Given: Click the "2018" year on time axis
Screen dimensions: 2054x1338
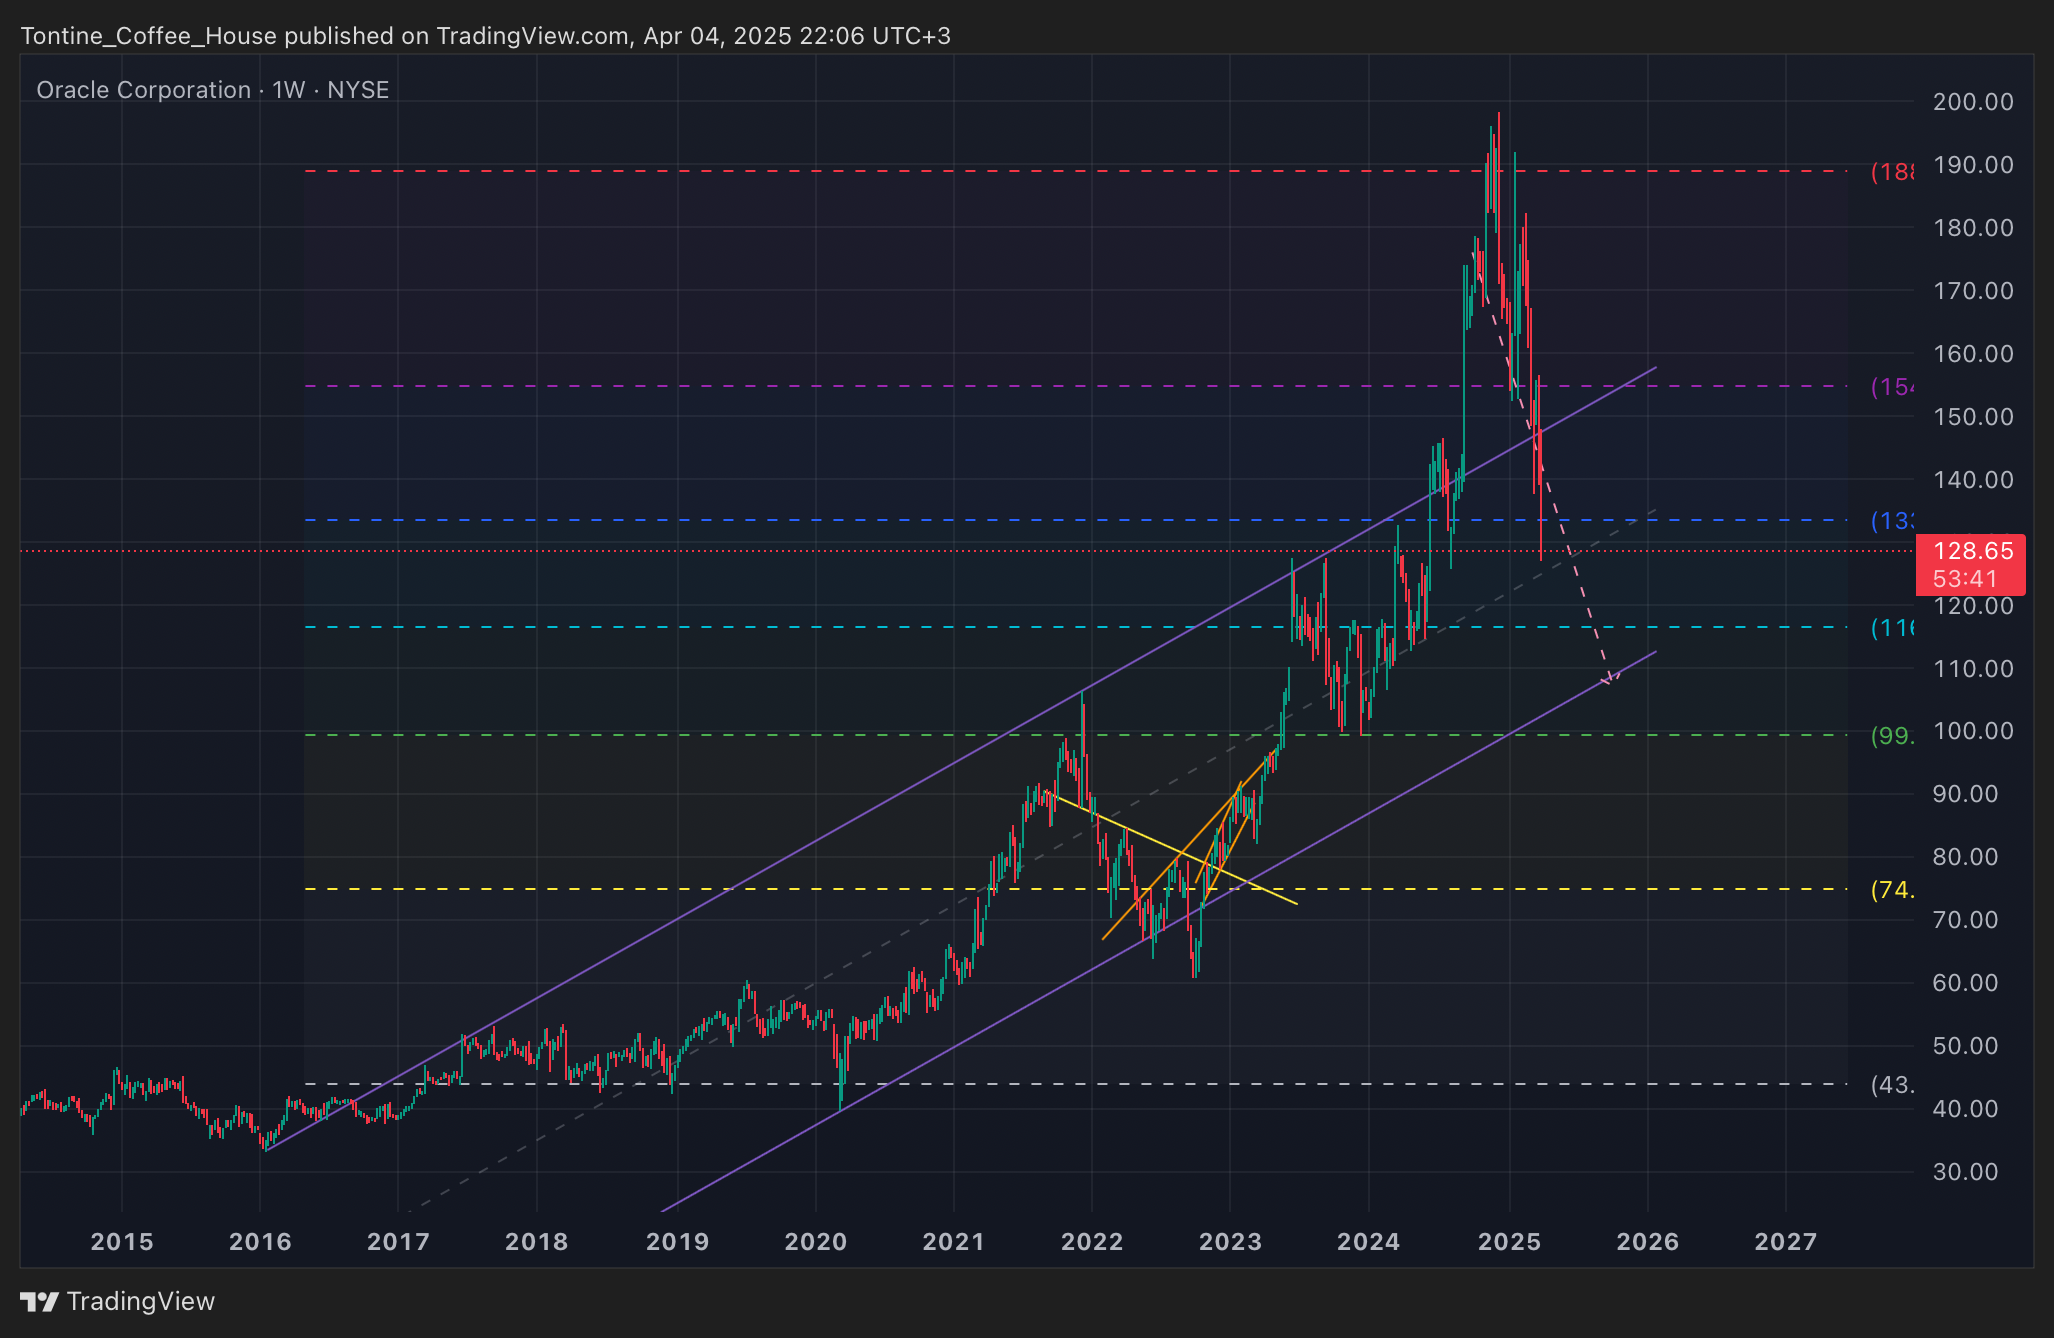Looking at the screenshot, I should pos(537,1242).
